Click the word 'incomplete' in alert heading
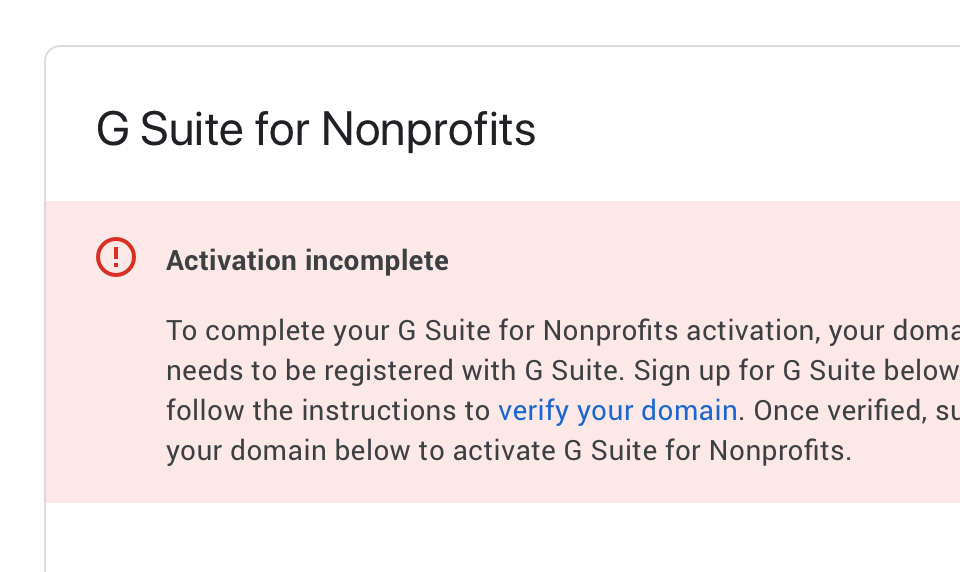Screen dimensions: 960x572 click(377, 262)
